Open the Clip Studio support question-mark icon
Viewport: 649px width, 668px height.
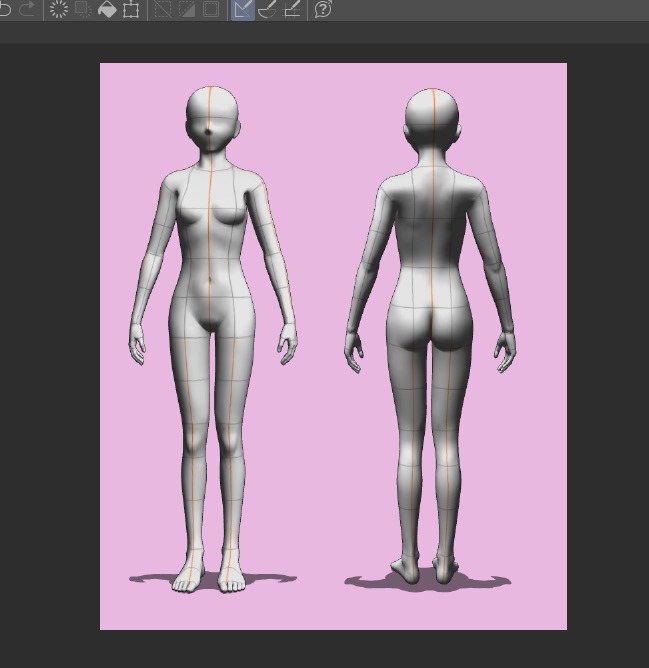323,9
